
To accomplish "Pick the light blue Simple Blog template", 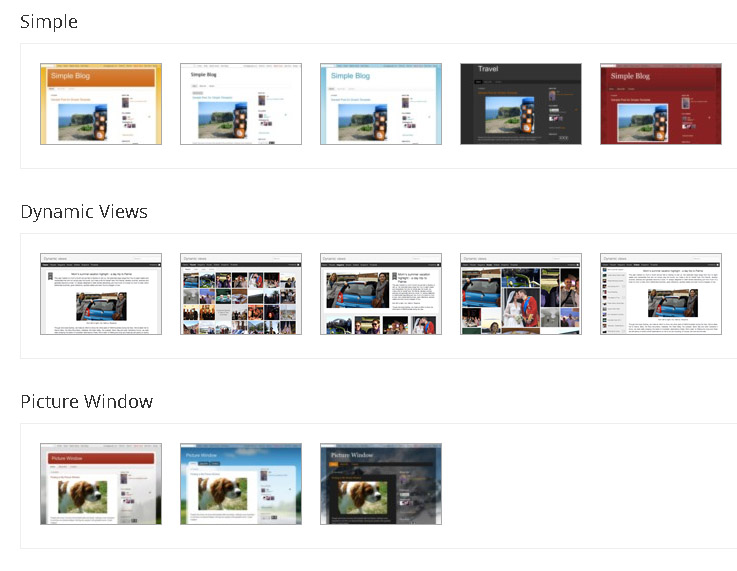I will coord(381,104).
